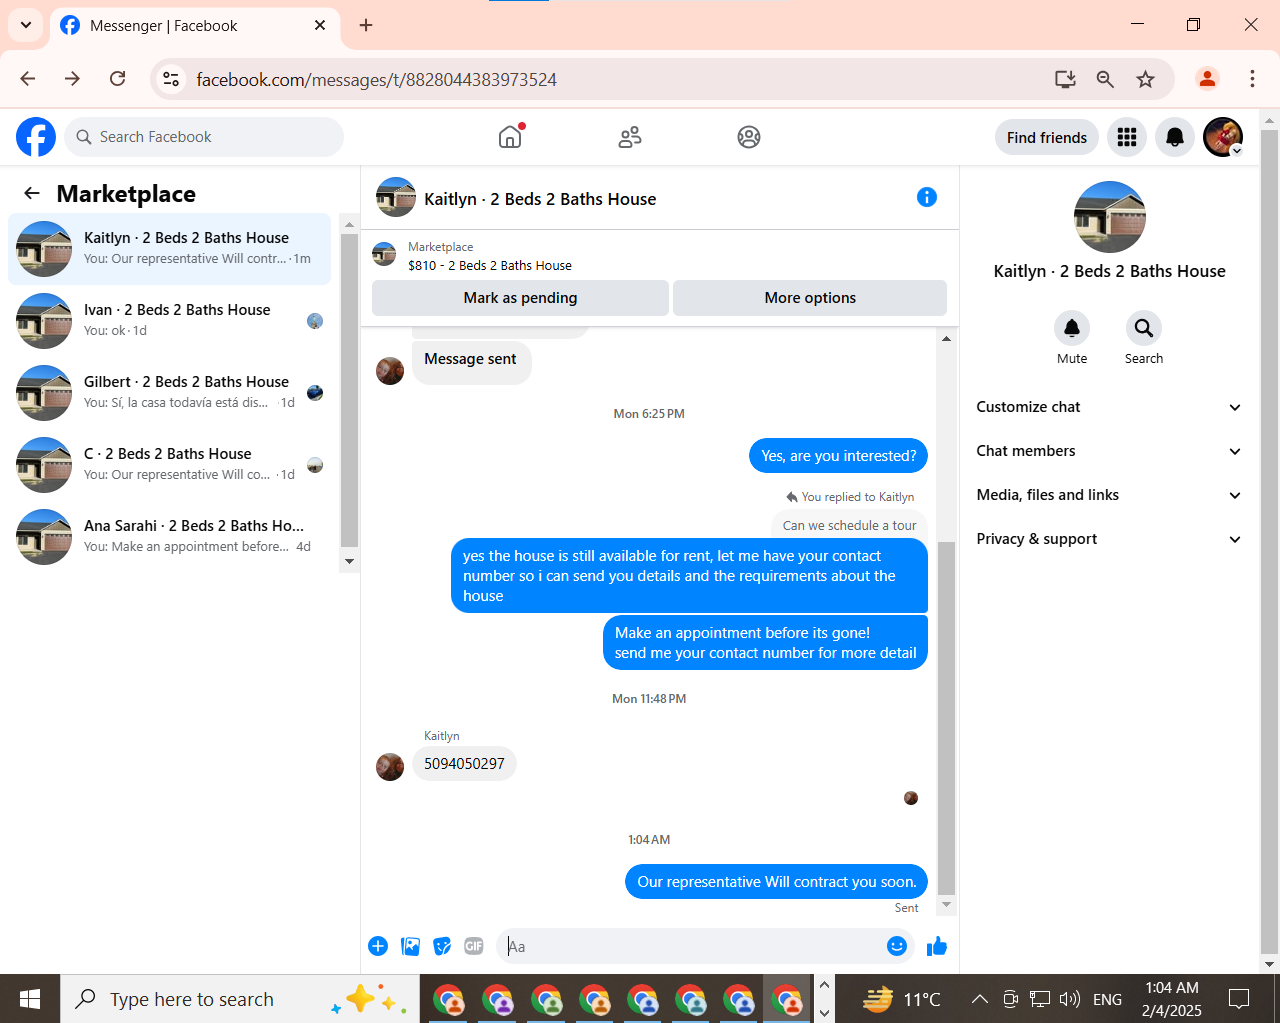Click the browser address bar URL
This screenshot has width=1280, height=1023.
tap(376, 79)
